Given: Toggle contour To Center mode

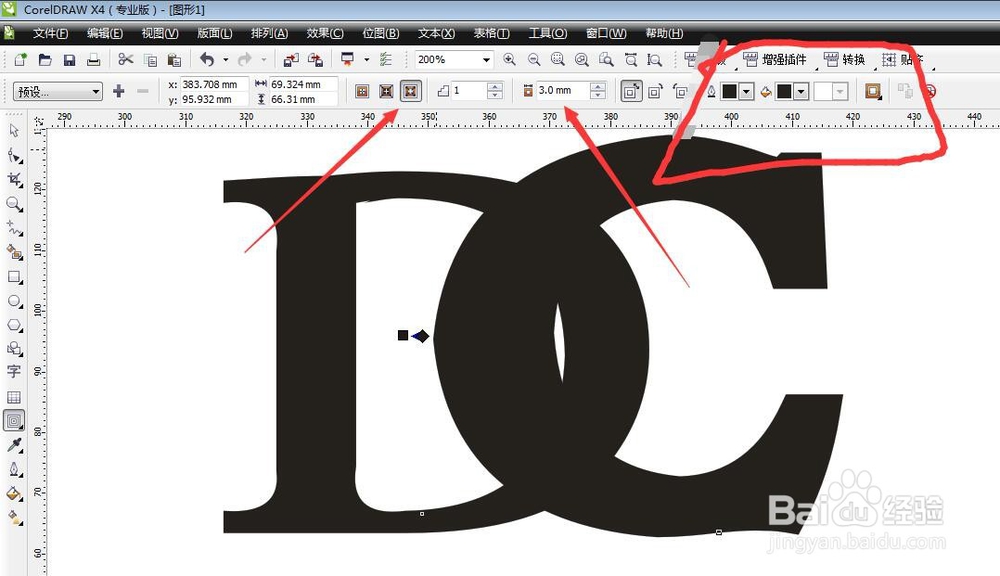Looking at the screenshot, I should [362, 91].
